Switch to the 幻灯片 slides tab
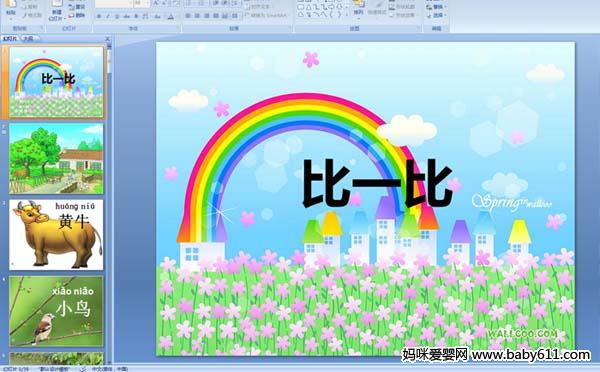The width and height of the screenshot is (600, 372). point(10,38)
